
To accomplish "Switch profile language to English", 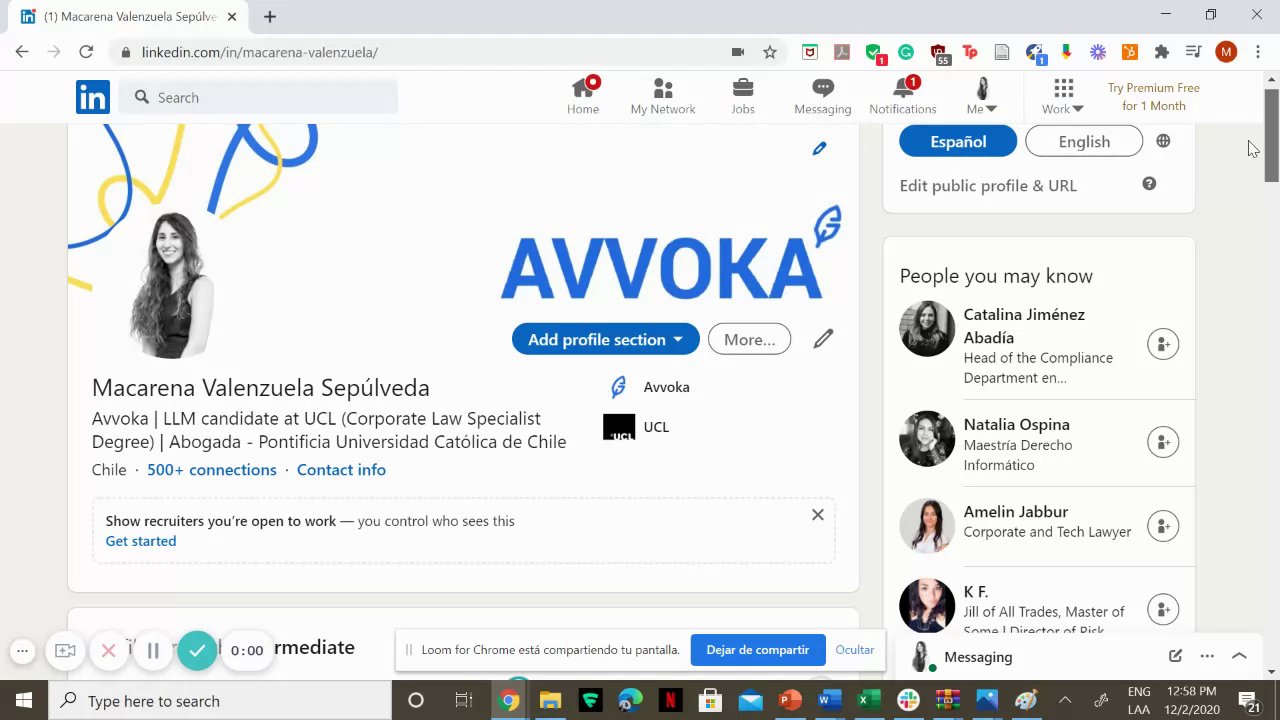I will [x=1084, y=141].
